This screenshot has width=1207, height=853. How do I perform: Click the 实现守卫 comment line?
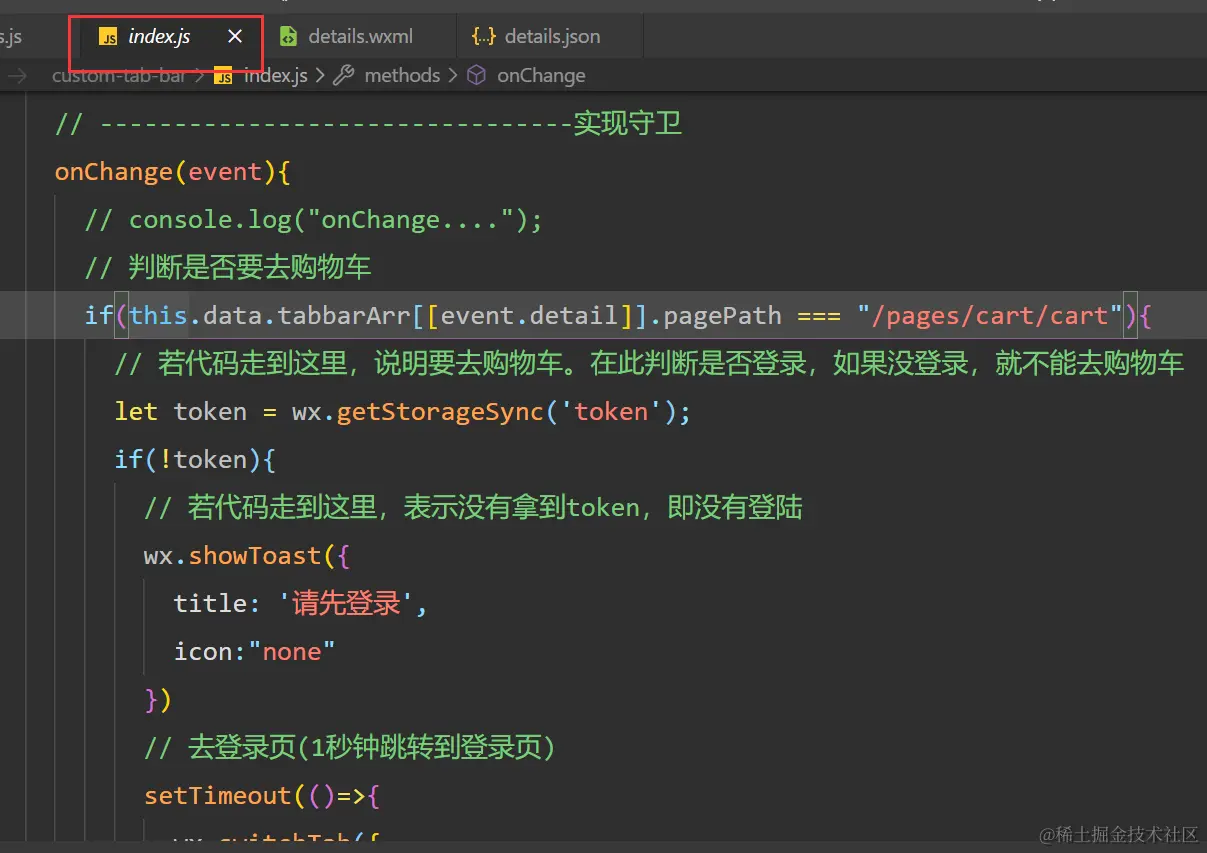368,124
